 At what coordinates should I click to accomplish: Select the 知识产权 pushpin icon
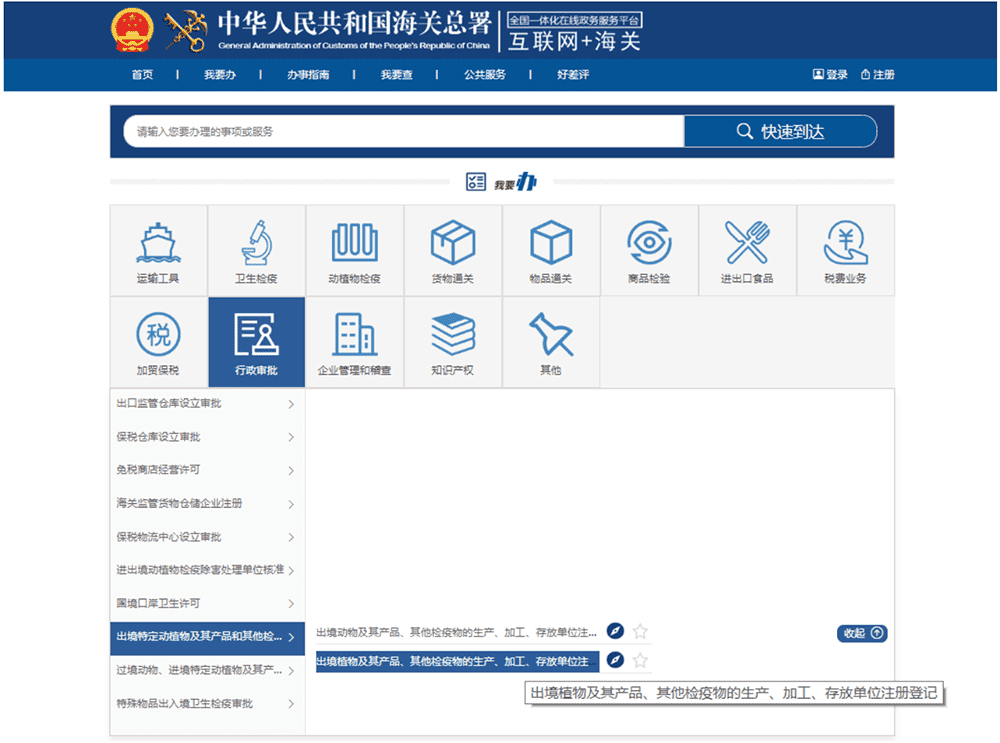[x=453, y=333]
